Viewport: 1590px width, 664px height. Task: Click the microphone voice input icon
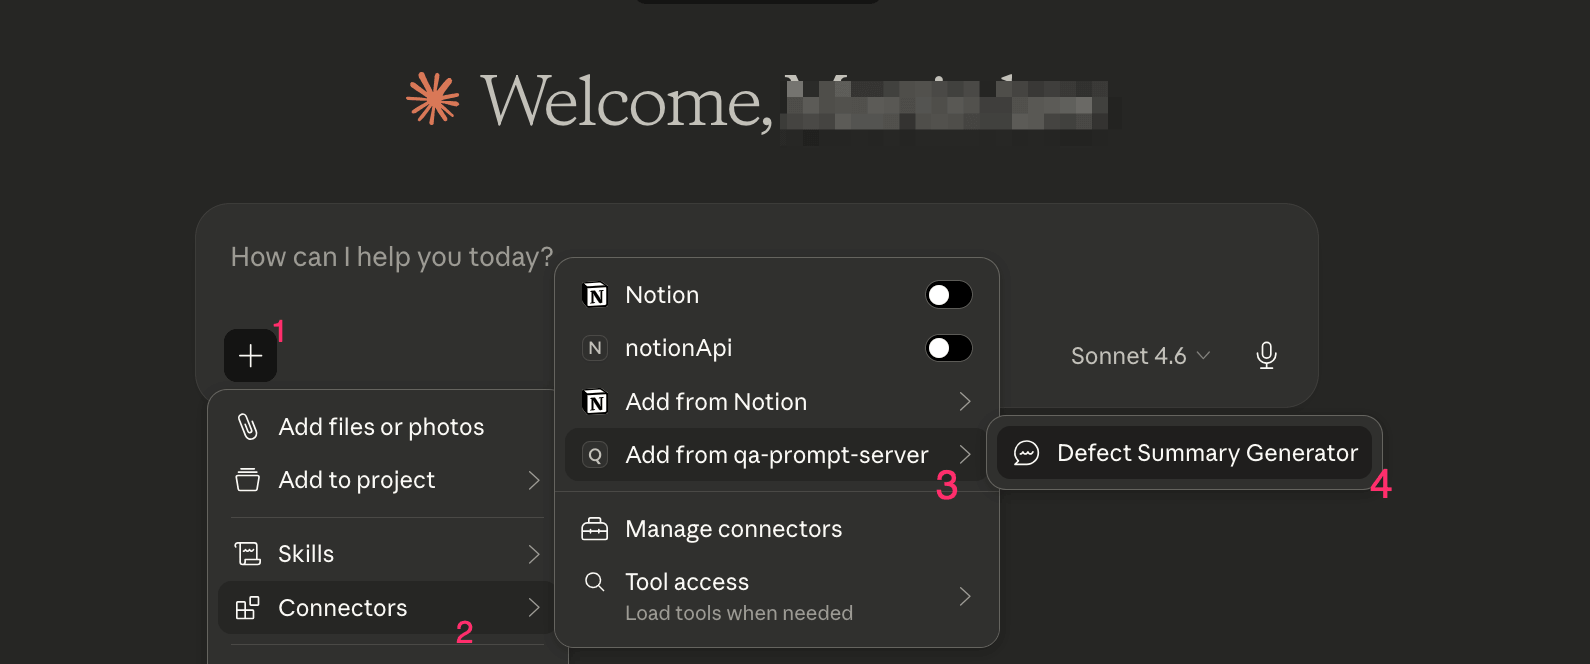pyautogui.click(x=1266, y=355)
